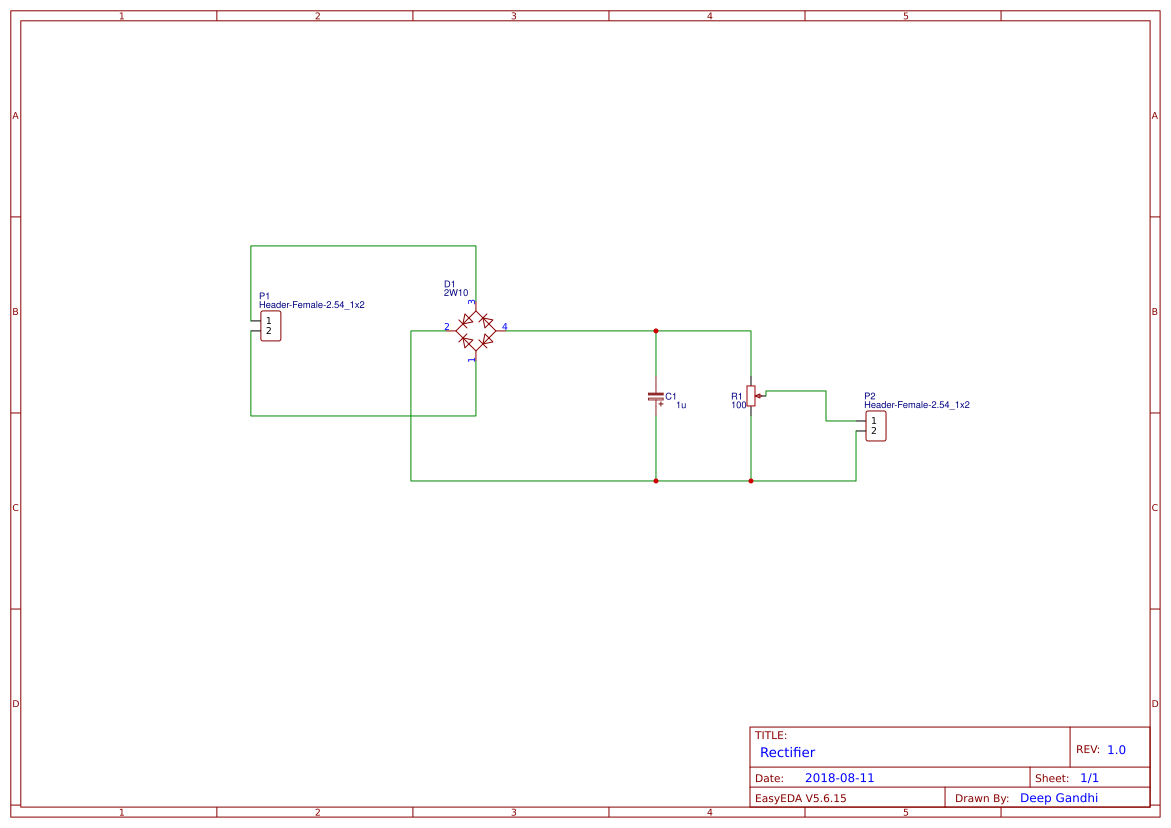Click the junction dot above capacitor C1
Viewport: 1171px width, 828px height.
[x=656, y=329]
